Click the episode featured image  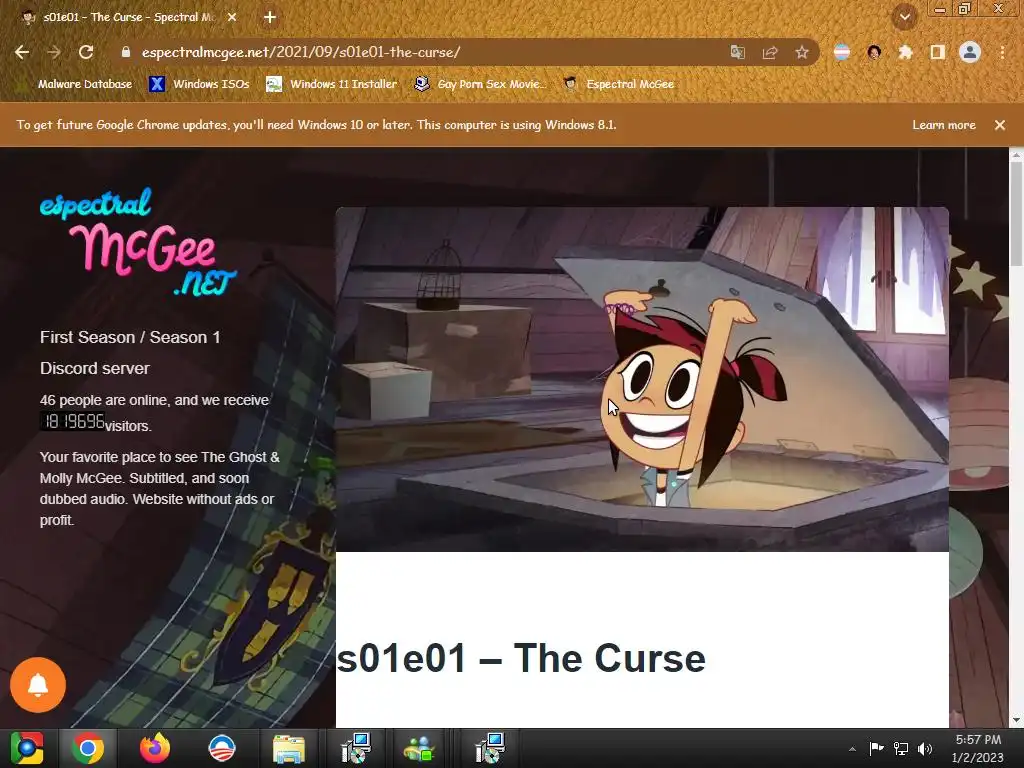(642, 379)
